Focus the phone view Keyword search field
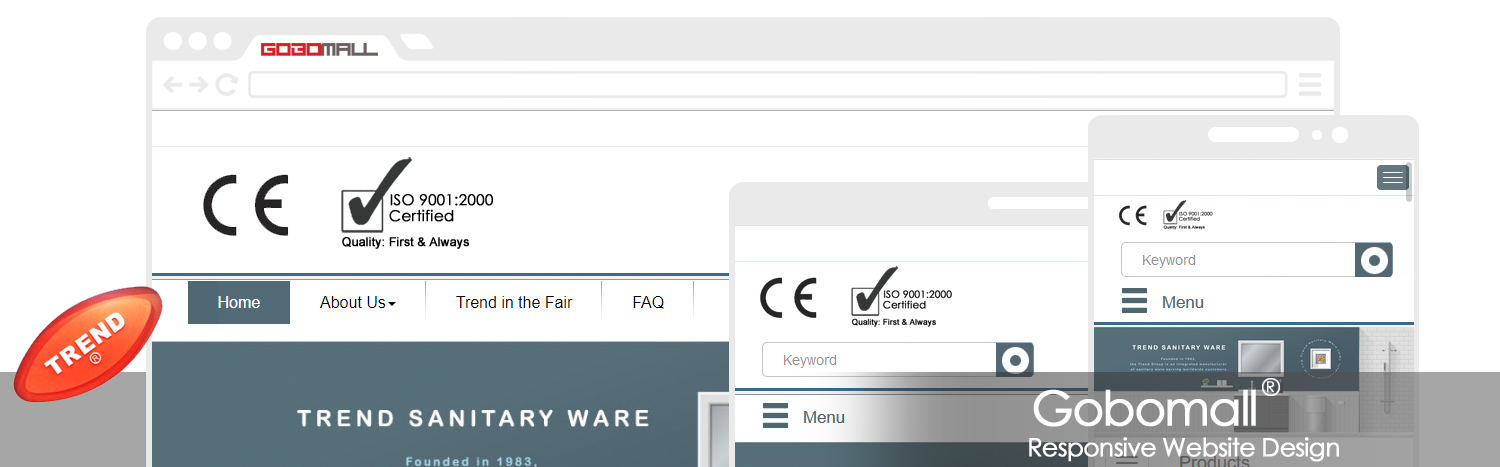Image resolution: width=1500 pixels, height=467 pixels. click(1238, 260)
